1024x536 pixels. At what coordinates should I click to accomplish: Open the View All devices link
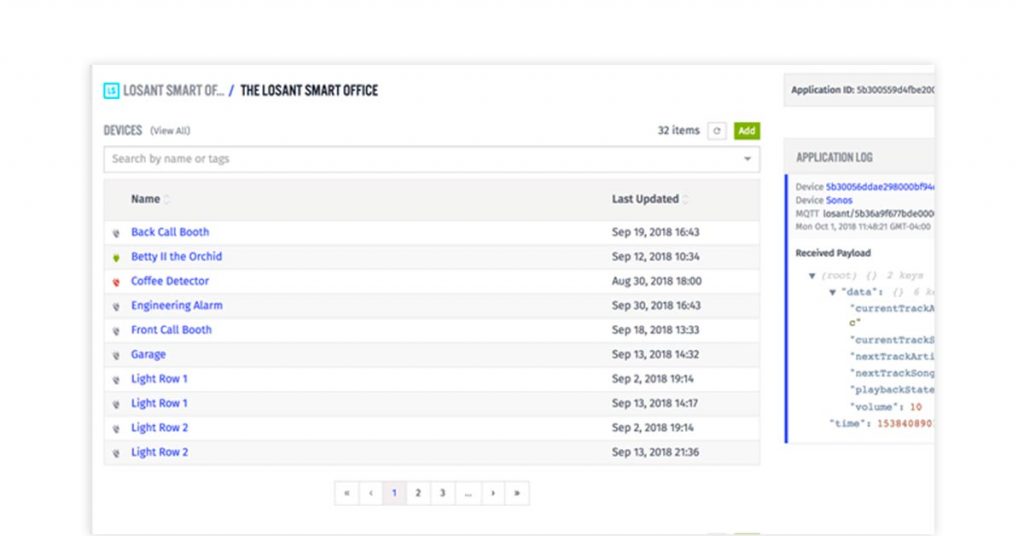(170, 131)
